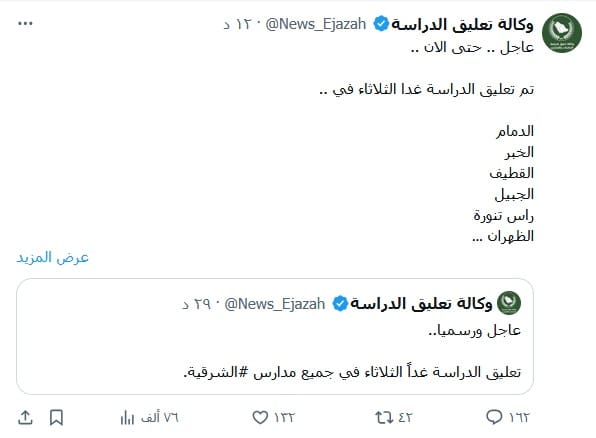Click the share upload icon
The width and height of the screenshot is (596, 438).
coord(25,417)
